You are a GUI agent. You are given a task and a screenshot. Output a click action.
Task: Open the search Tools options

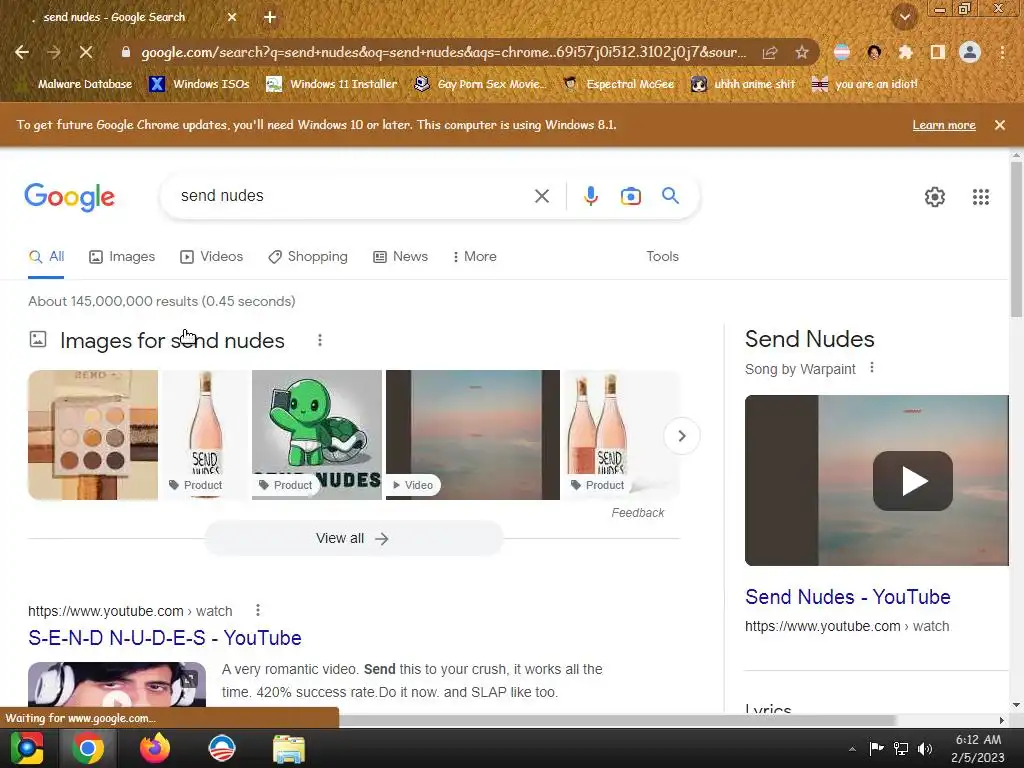[662, 257]
